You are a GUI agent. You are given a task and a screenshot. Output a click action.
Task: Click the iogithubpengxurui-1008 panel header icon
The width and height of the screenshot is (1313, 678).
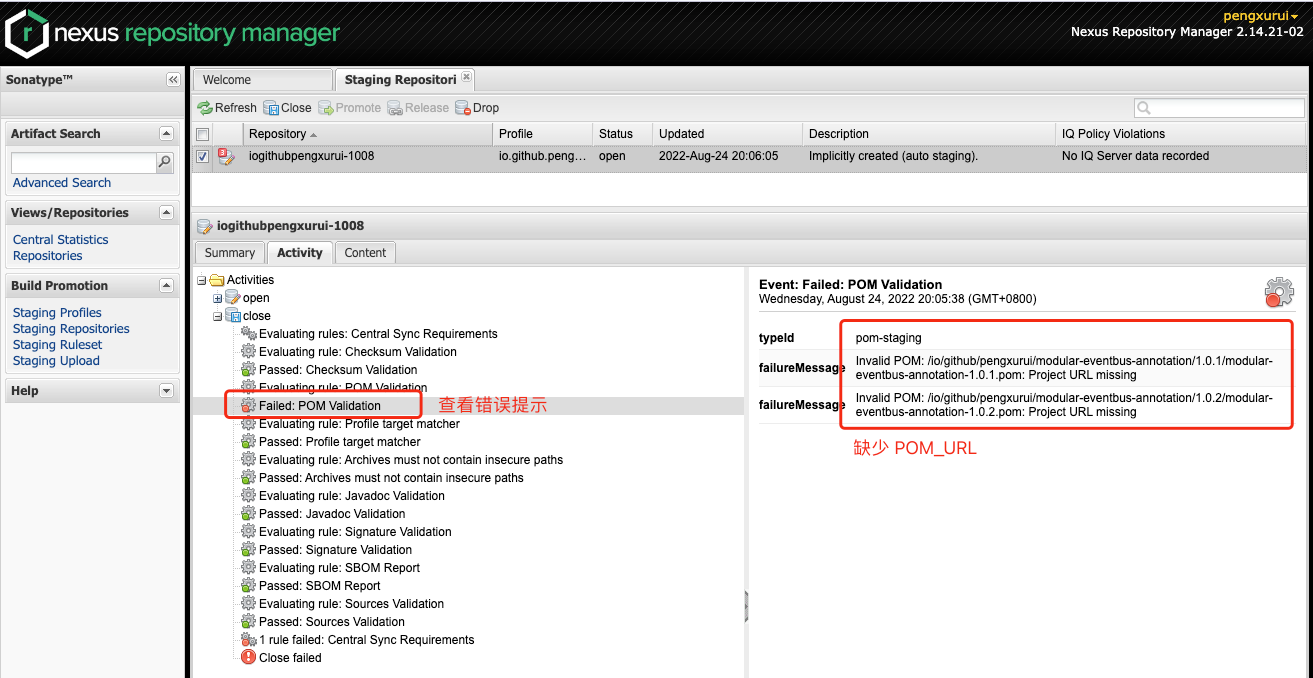click(205, 226)
